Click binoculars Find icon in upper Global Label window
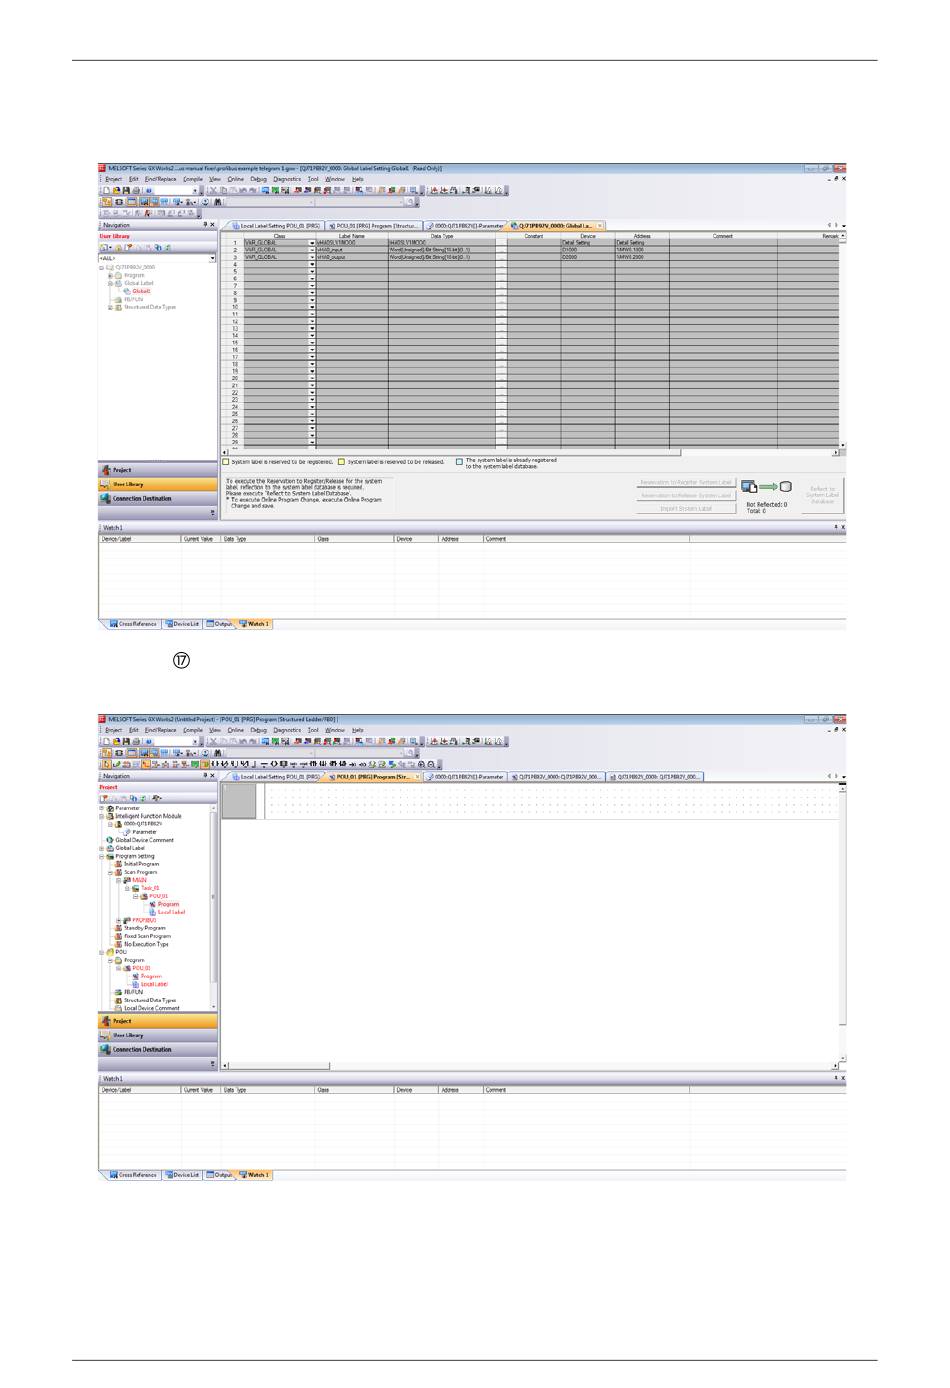Image resolution: width=950 pixels, height=1388 pixels. (x=218, y=201)
